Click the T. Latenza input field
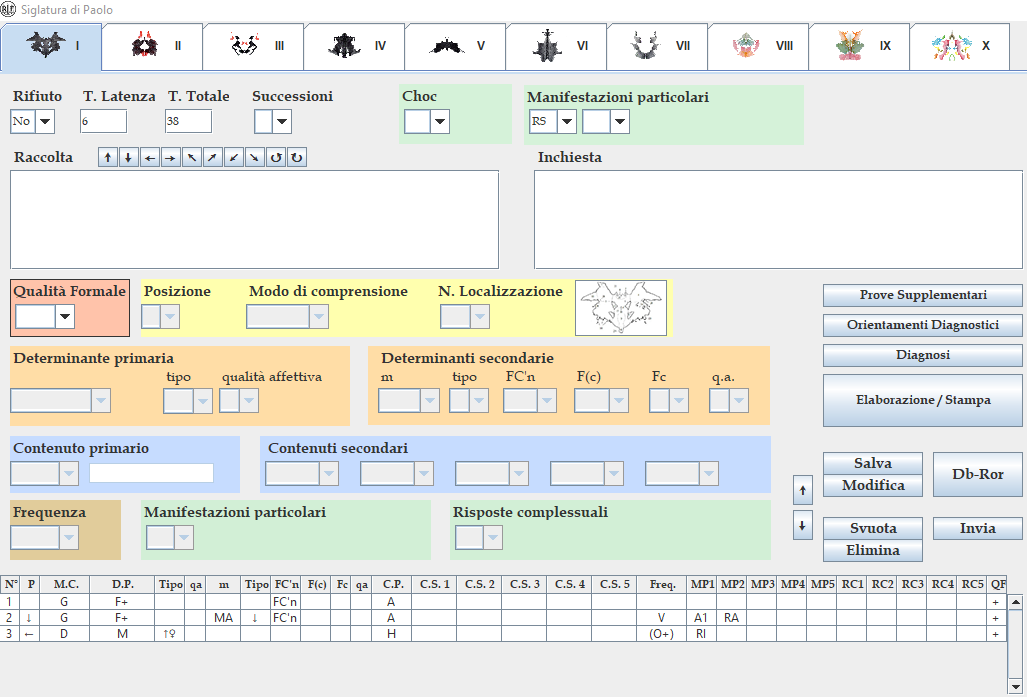 point(103,121)
